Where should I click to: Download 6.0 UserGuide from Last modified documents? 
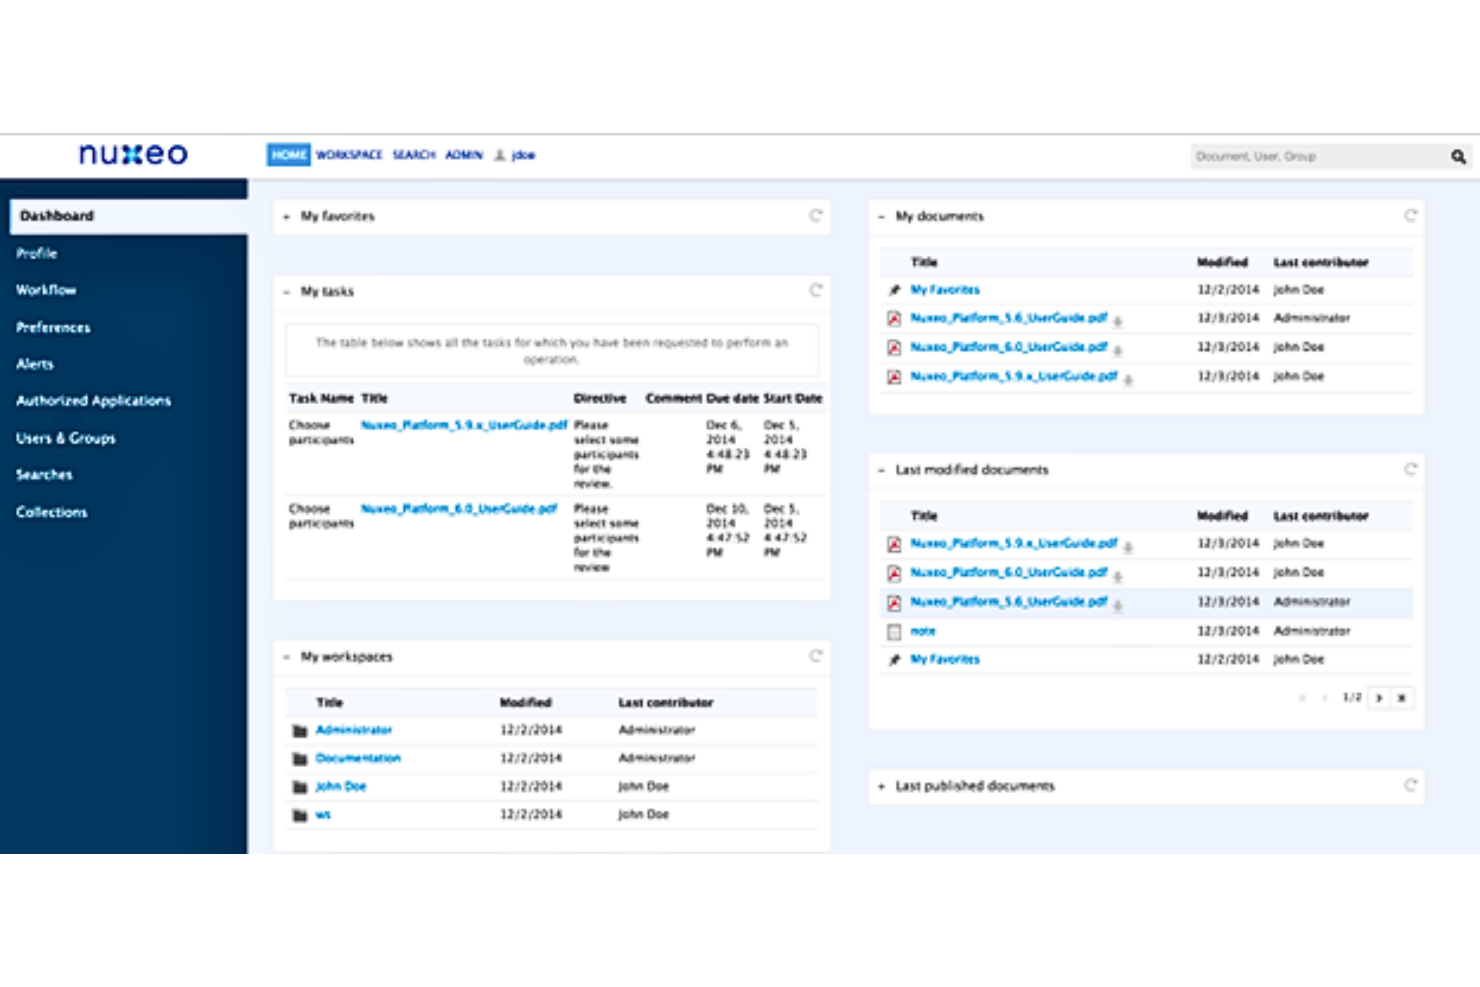click(1118, 576)
